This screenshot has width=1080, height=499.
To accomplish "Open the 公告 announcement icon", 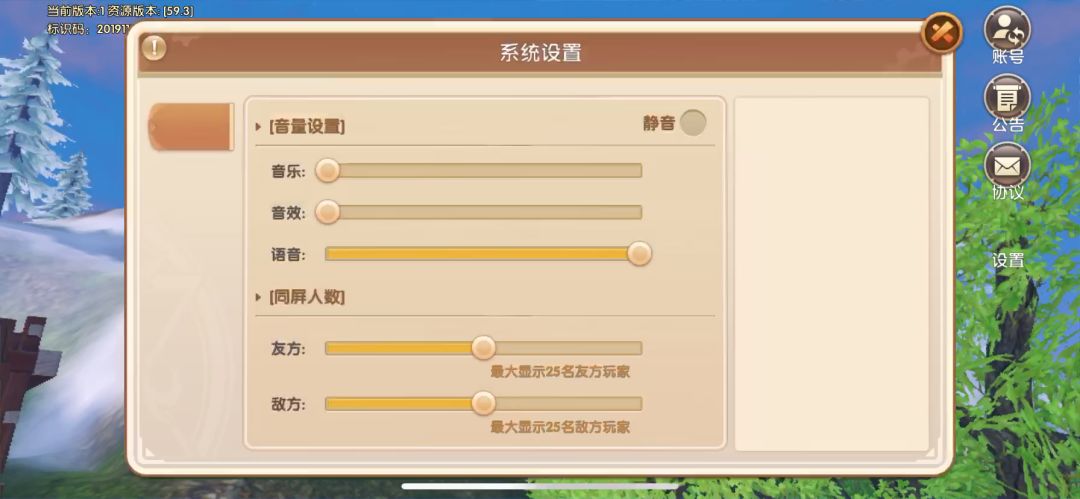I will [1007, 98].
